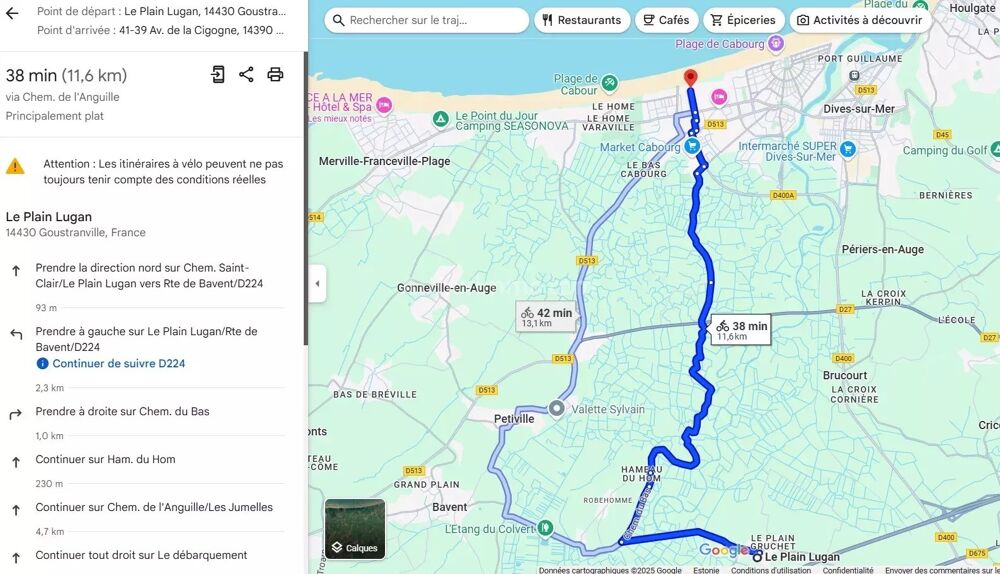Filter the map by Cafés
The width and height of the screenshot is (1000, 574).
tap(666, 20)
